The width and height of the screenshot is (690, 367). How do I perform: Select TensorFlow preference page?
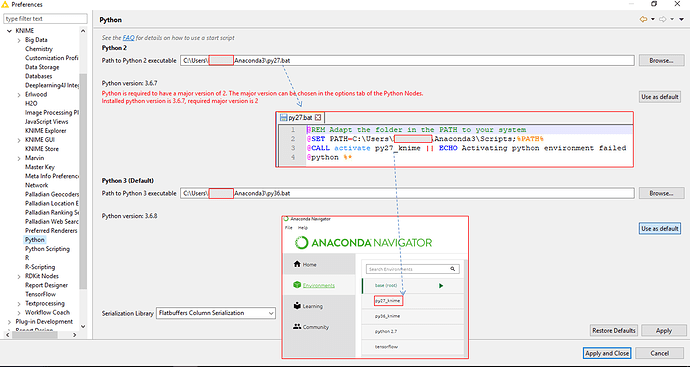40,294
